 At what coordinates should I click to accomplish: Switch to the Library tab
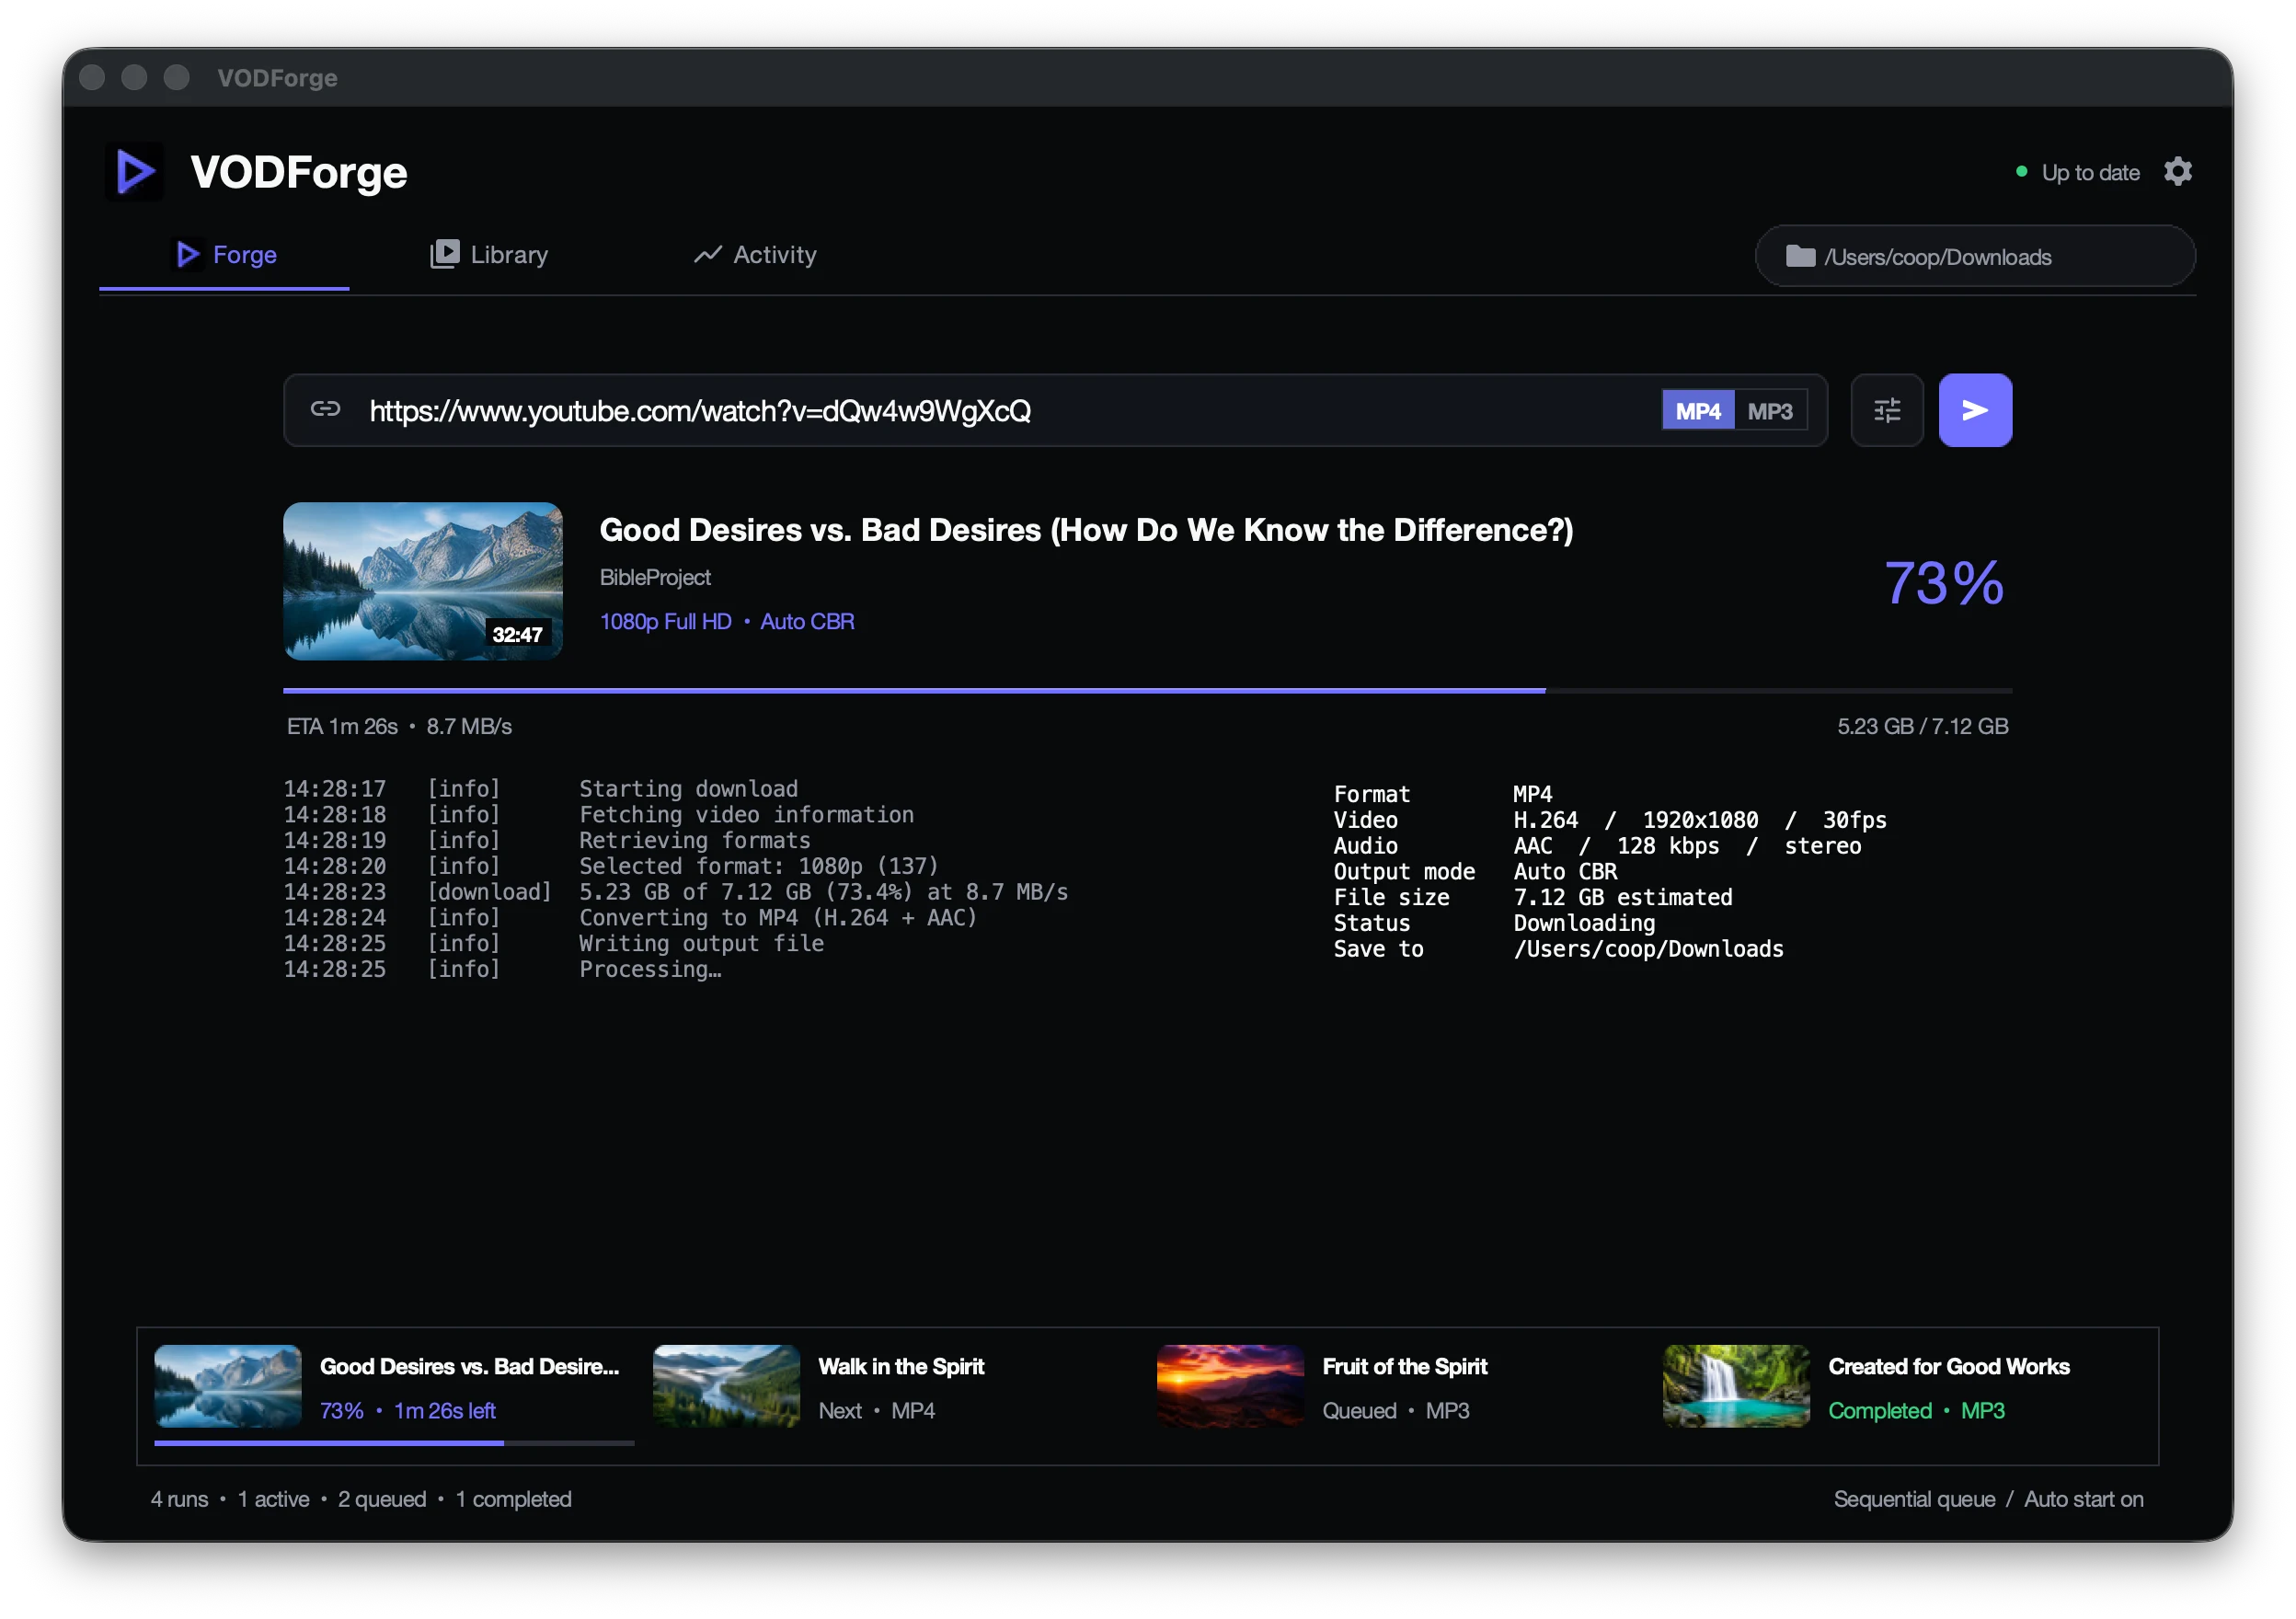pos(489,255)
